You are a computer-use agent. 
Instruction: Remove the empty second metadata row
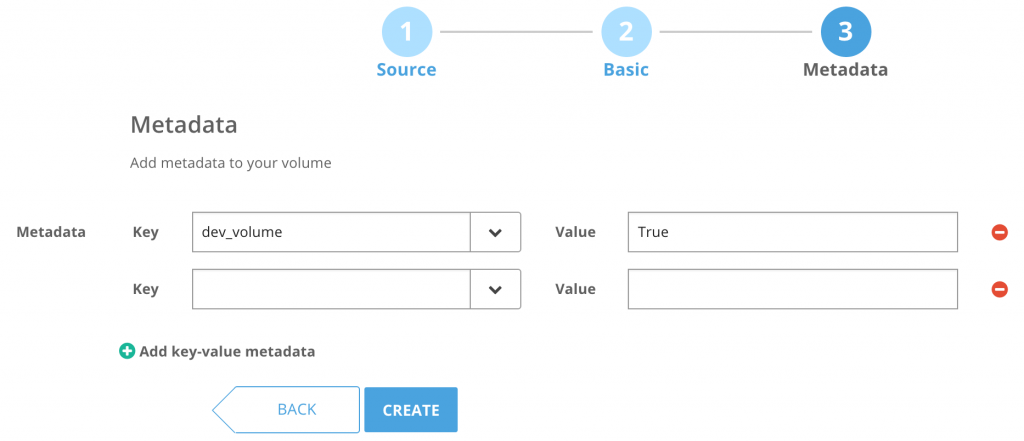click(x=999, y=289)
